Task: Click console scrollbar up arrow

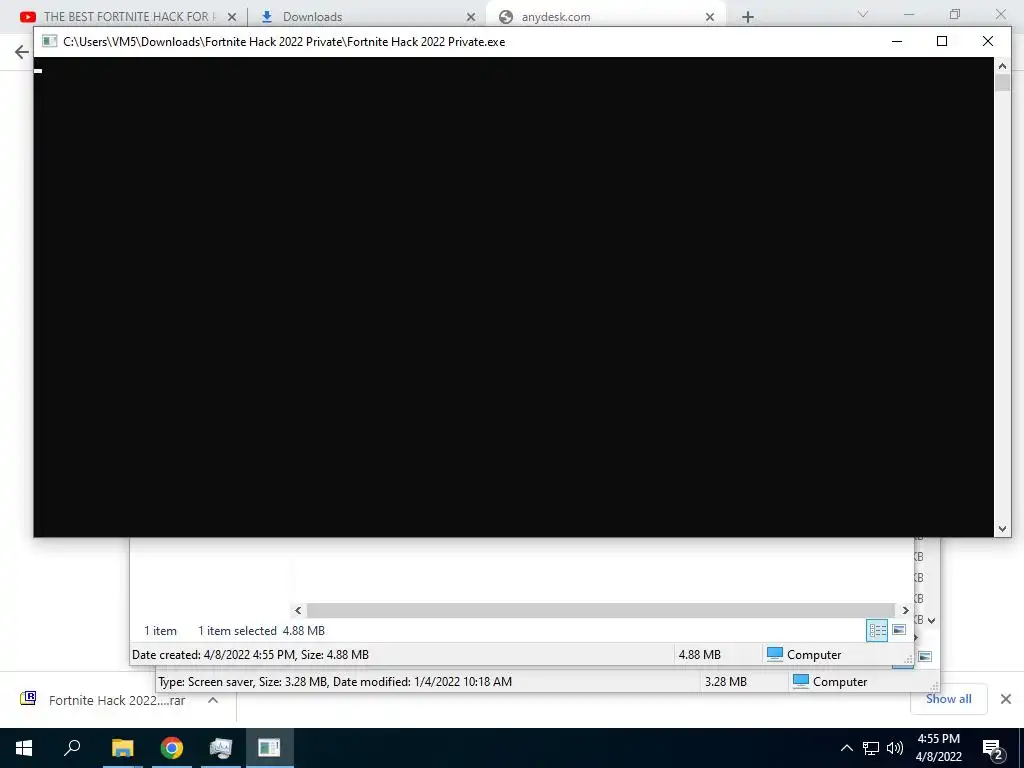Action: pos(1002,66)
